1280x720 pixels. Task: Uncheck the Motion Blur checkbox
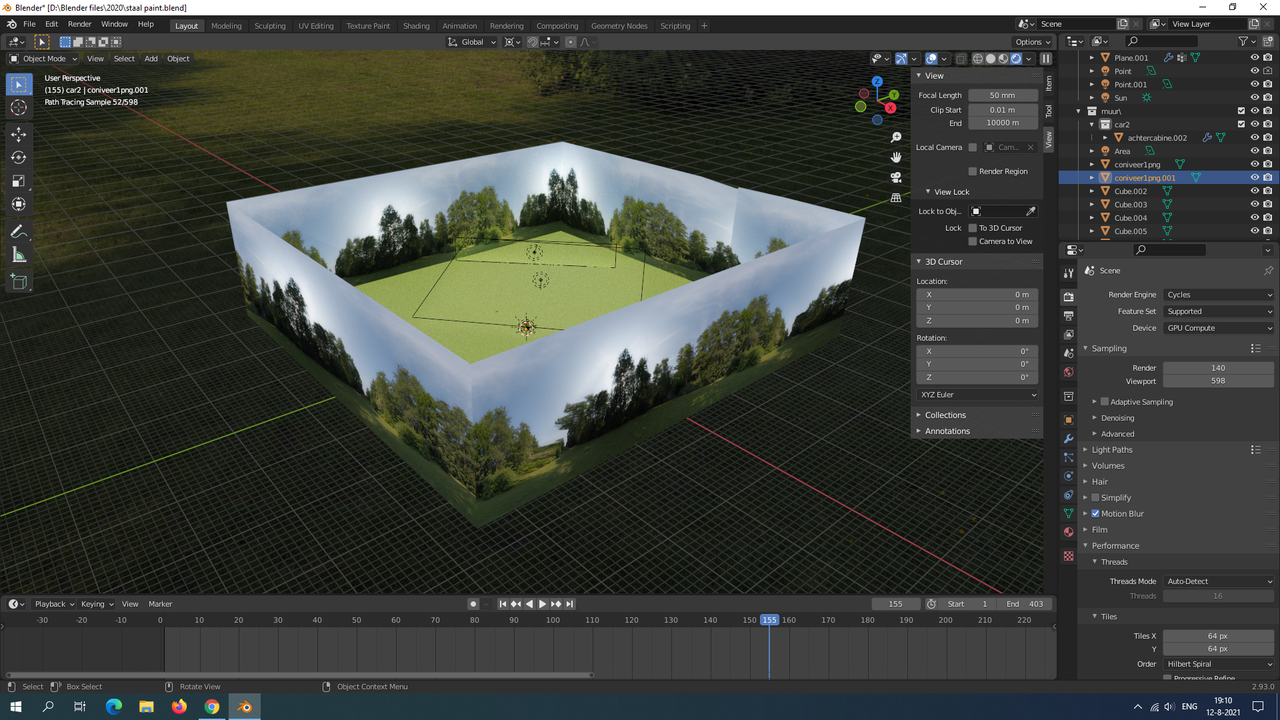[1096, 513]
